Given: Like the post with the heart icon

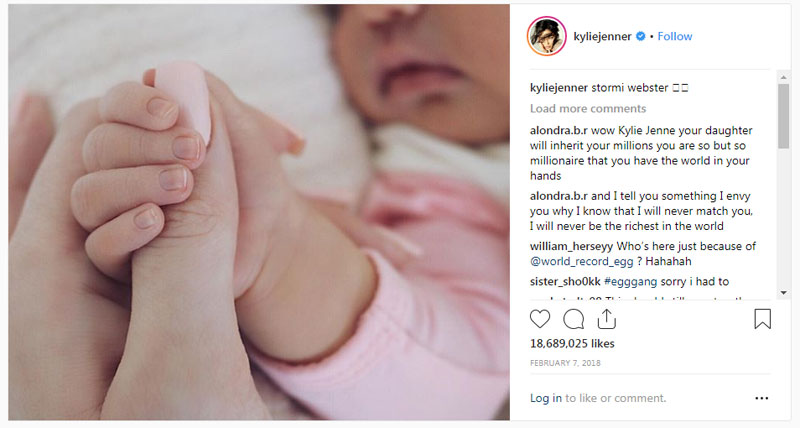Looking at the screenshot, I should tap(540, 319).
